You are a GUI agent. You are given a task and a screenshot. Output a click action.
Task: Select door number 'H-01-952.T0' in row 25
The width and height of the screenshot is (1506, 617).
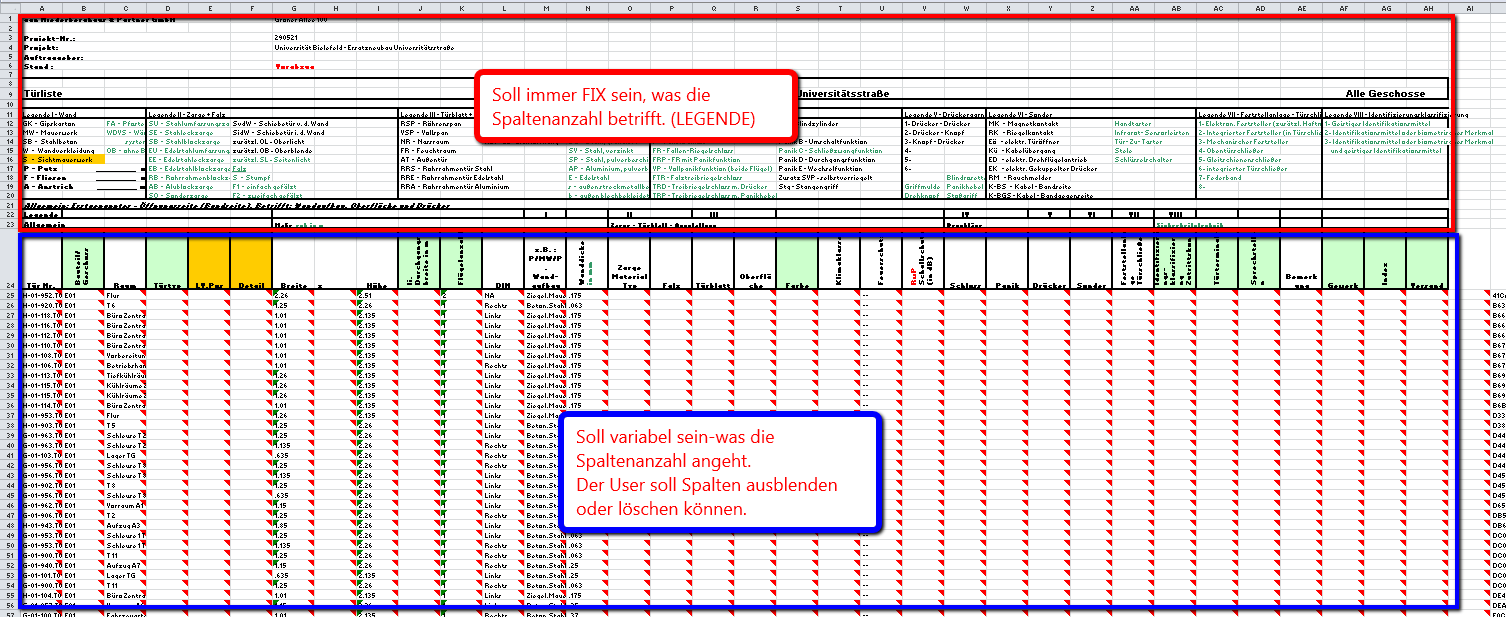(x=42, y=296)
